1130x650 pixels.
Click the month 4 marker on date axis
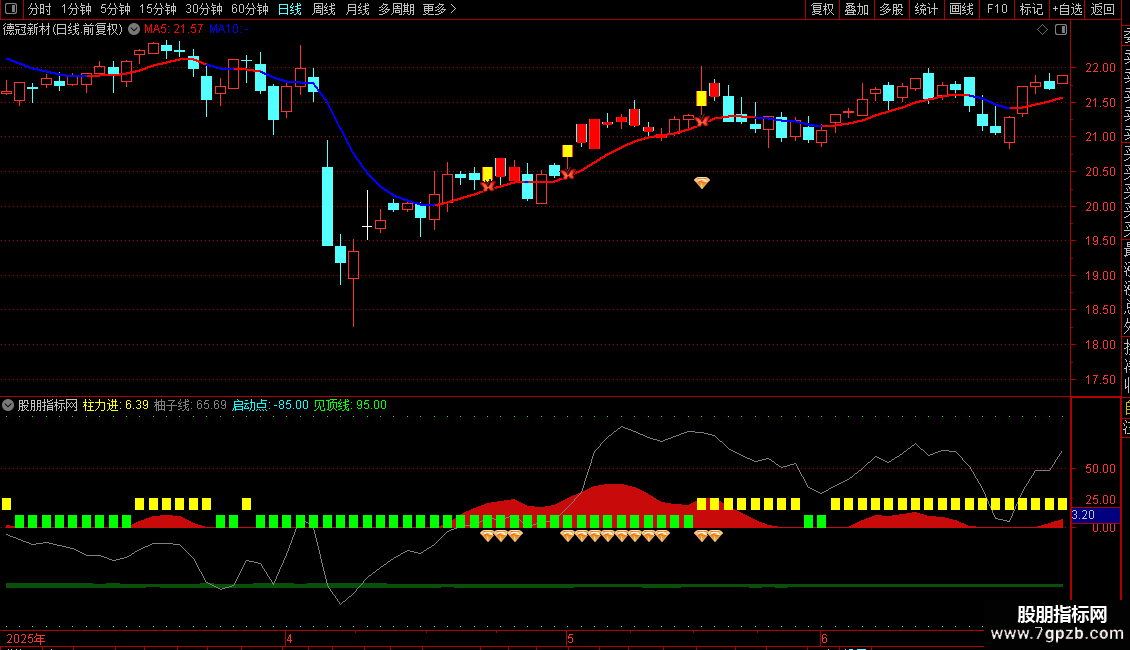(x=289, y=638)
